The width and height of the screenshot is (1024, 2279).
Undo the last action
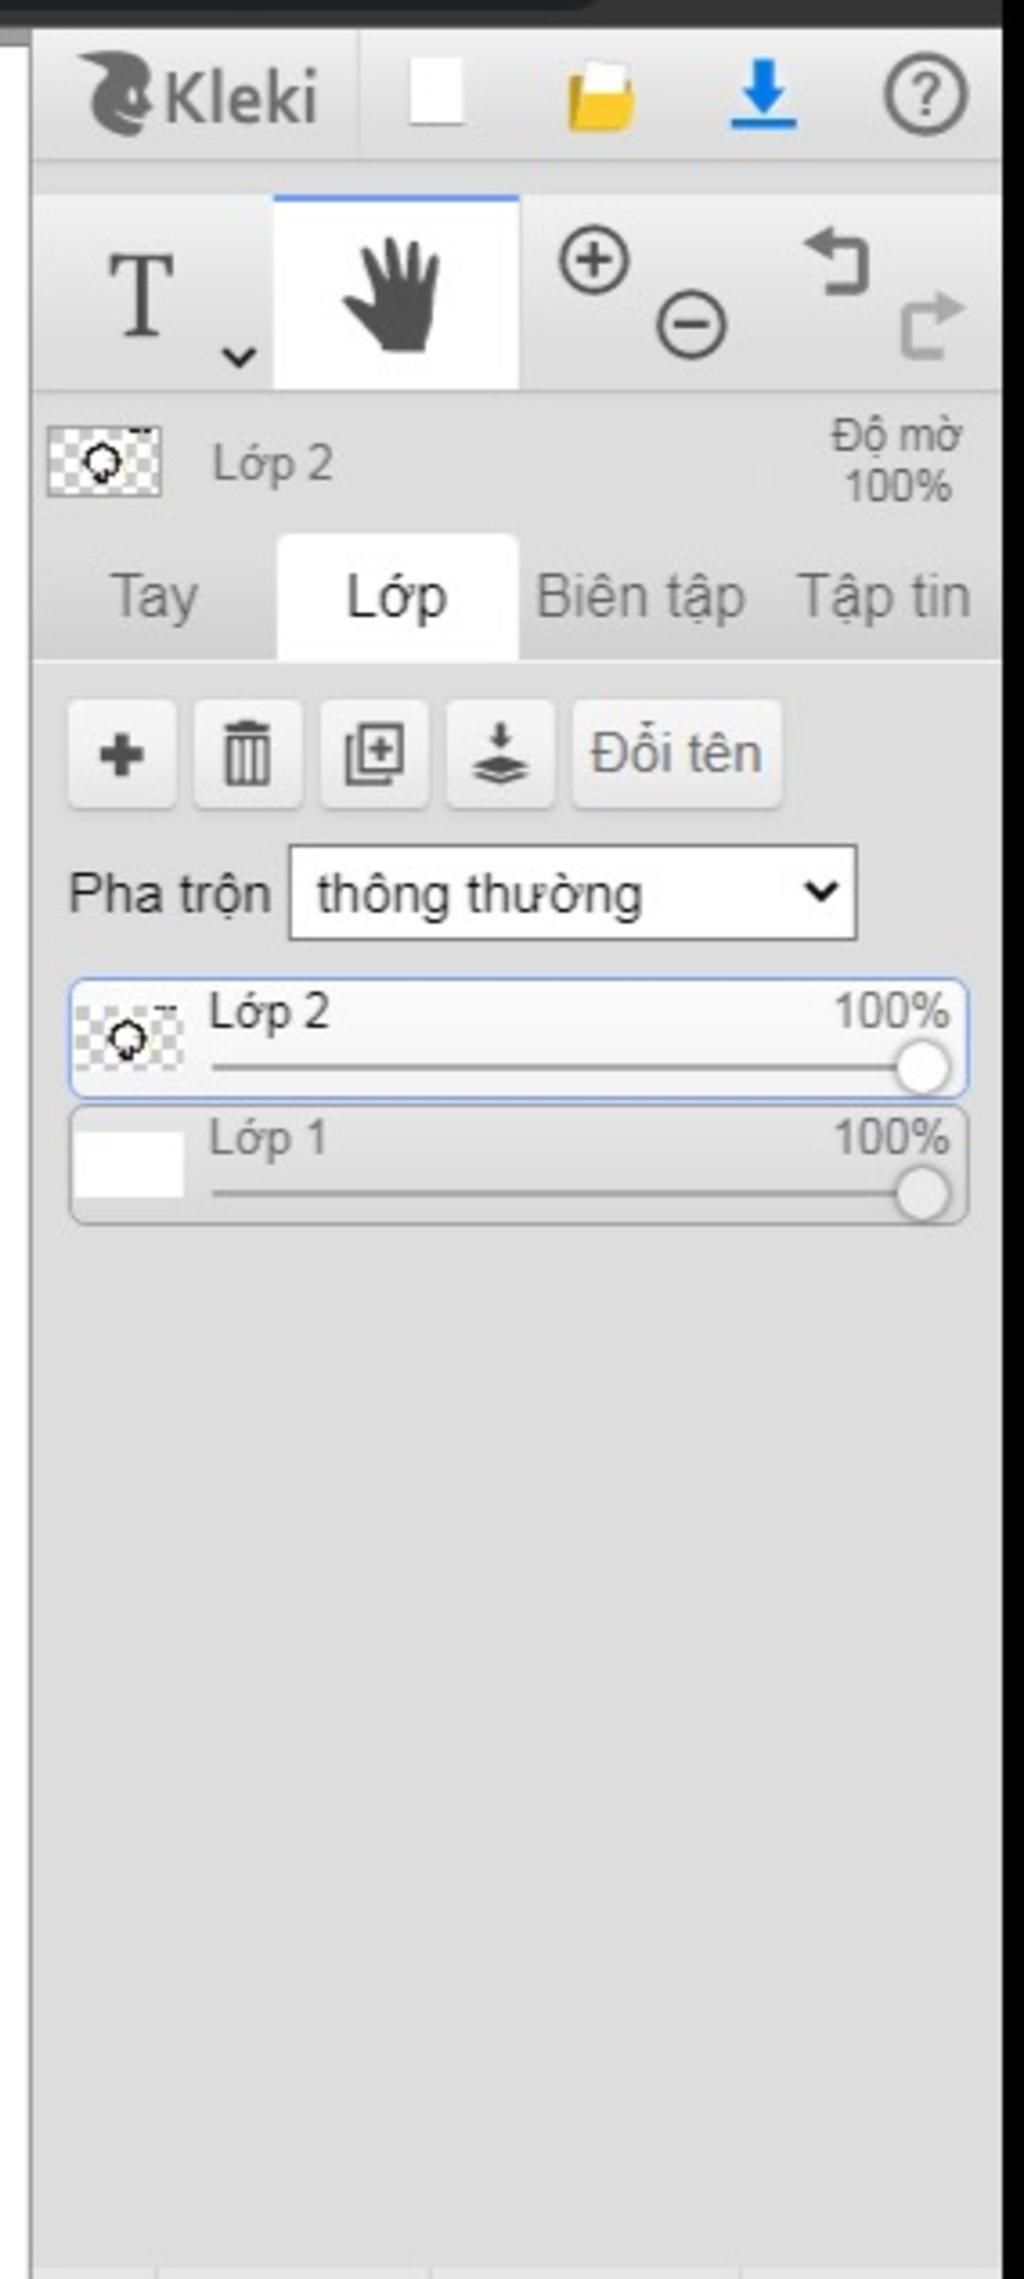click(837, 261)
